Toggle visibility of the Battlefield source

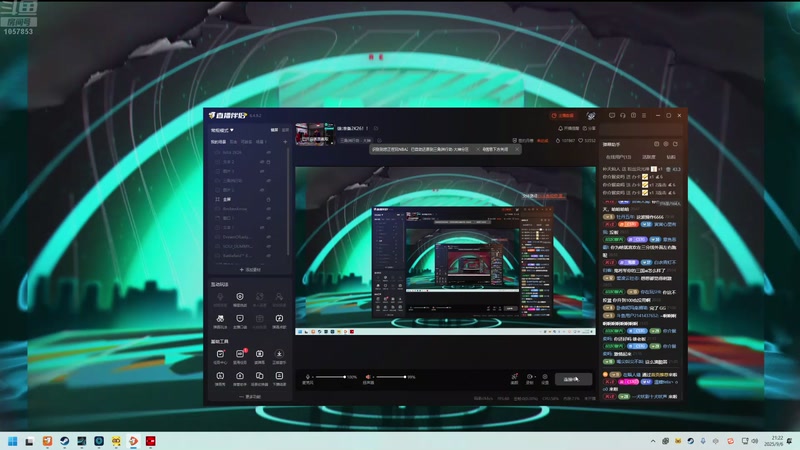(x=268, y=256)
